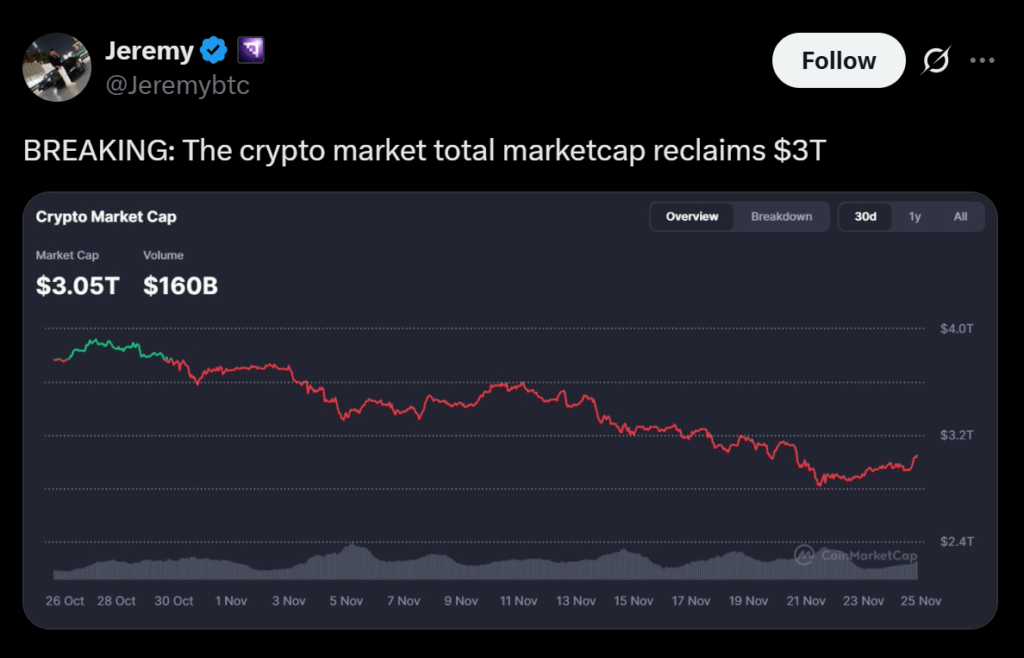Click the $160B volume value
Image resolution: width=1024 pixels, height=658 pixels.
click(180, 286)
